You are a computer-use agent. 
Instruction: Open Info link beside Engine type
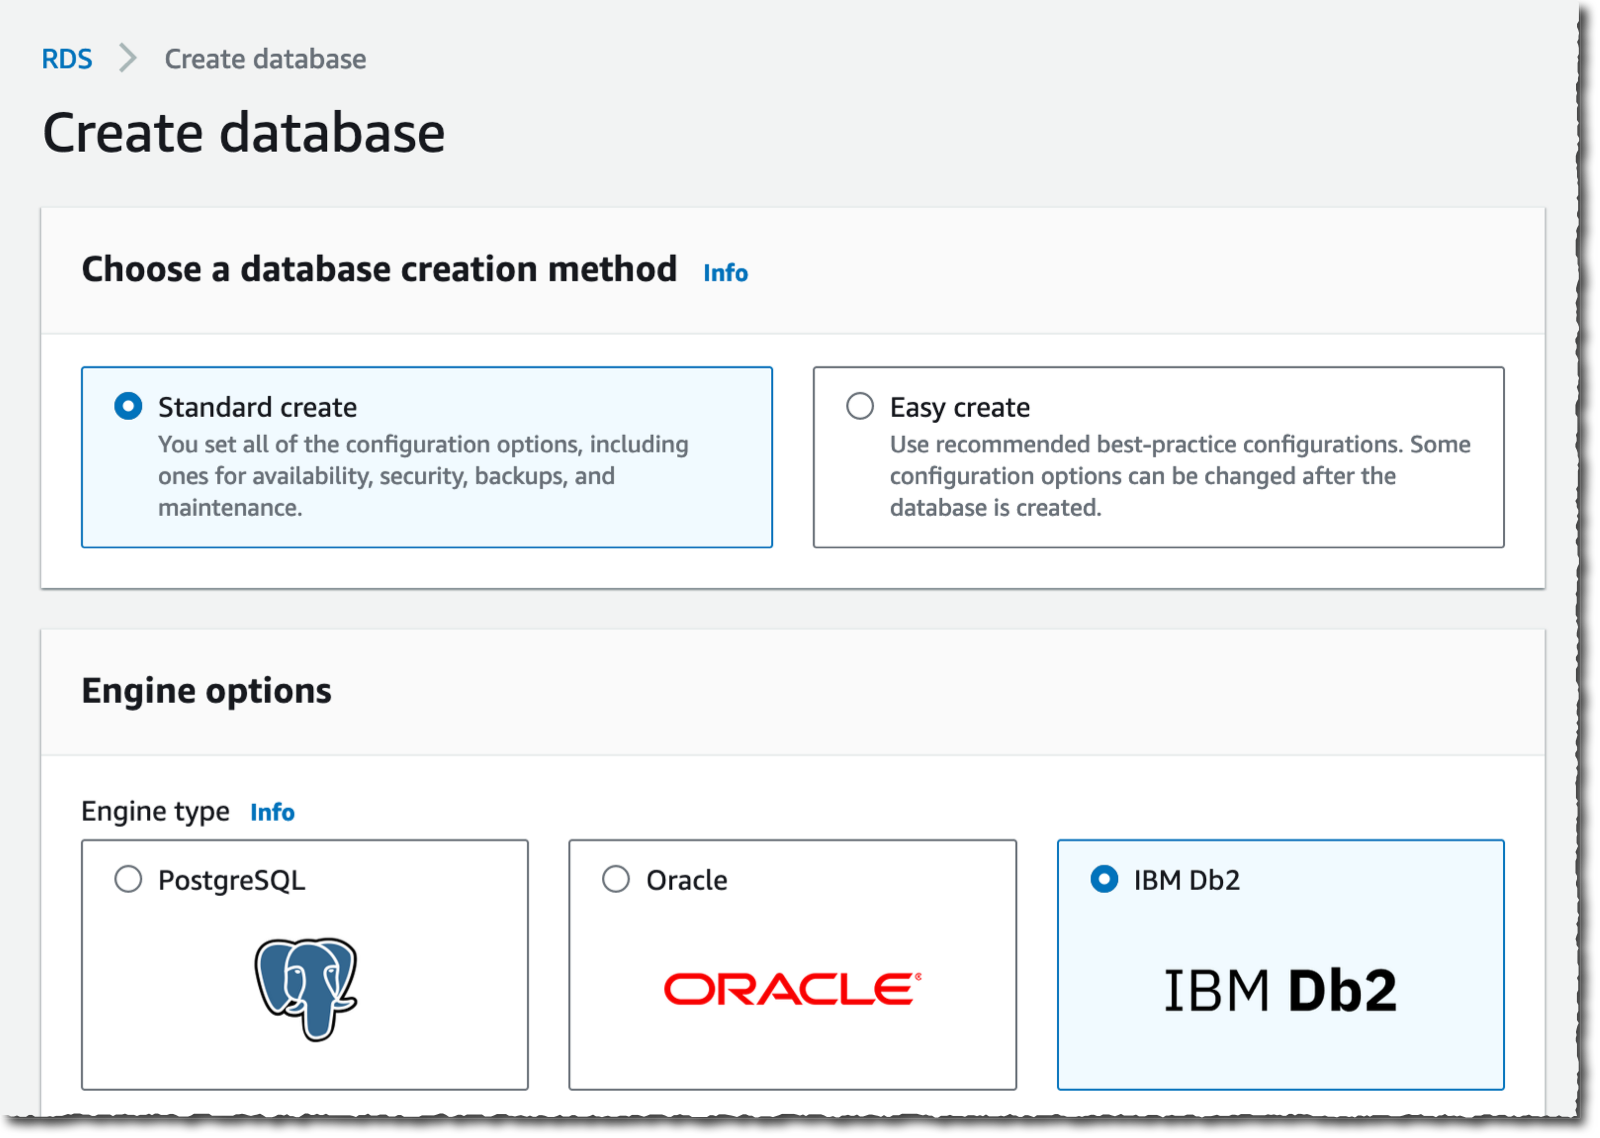click(x=272, y=812)
